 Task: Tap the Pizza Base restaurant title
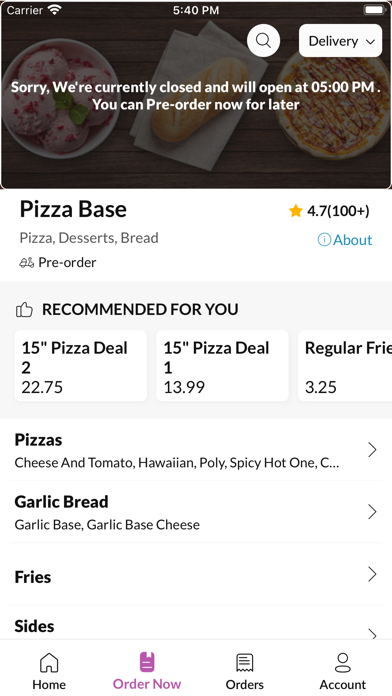[73, 209]
